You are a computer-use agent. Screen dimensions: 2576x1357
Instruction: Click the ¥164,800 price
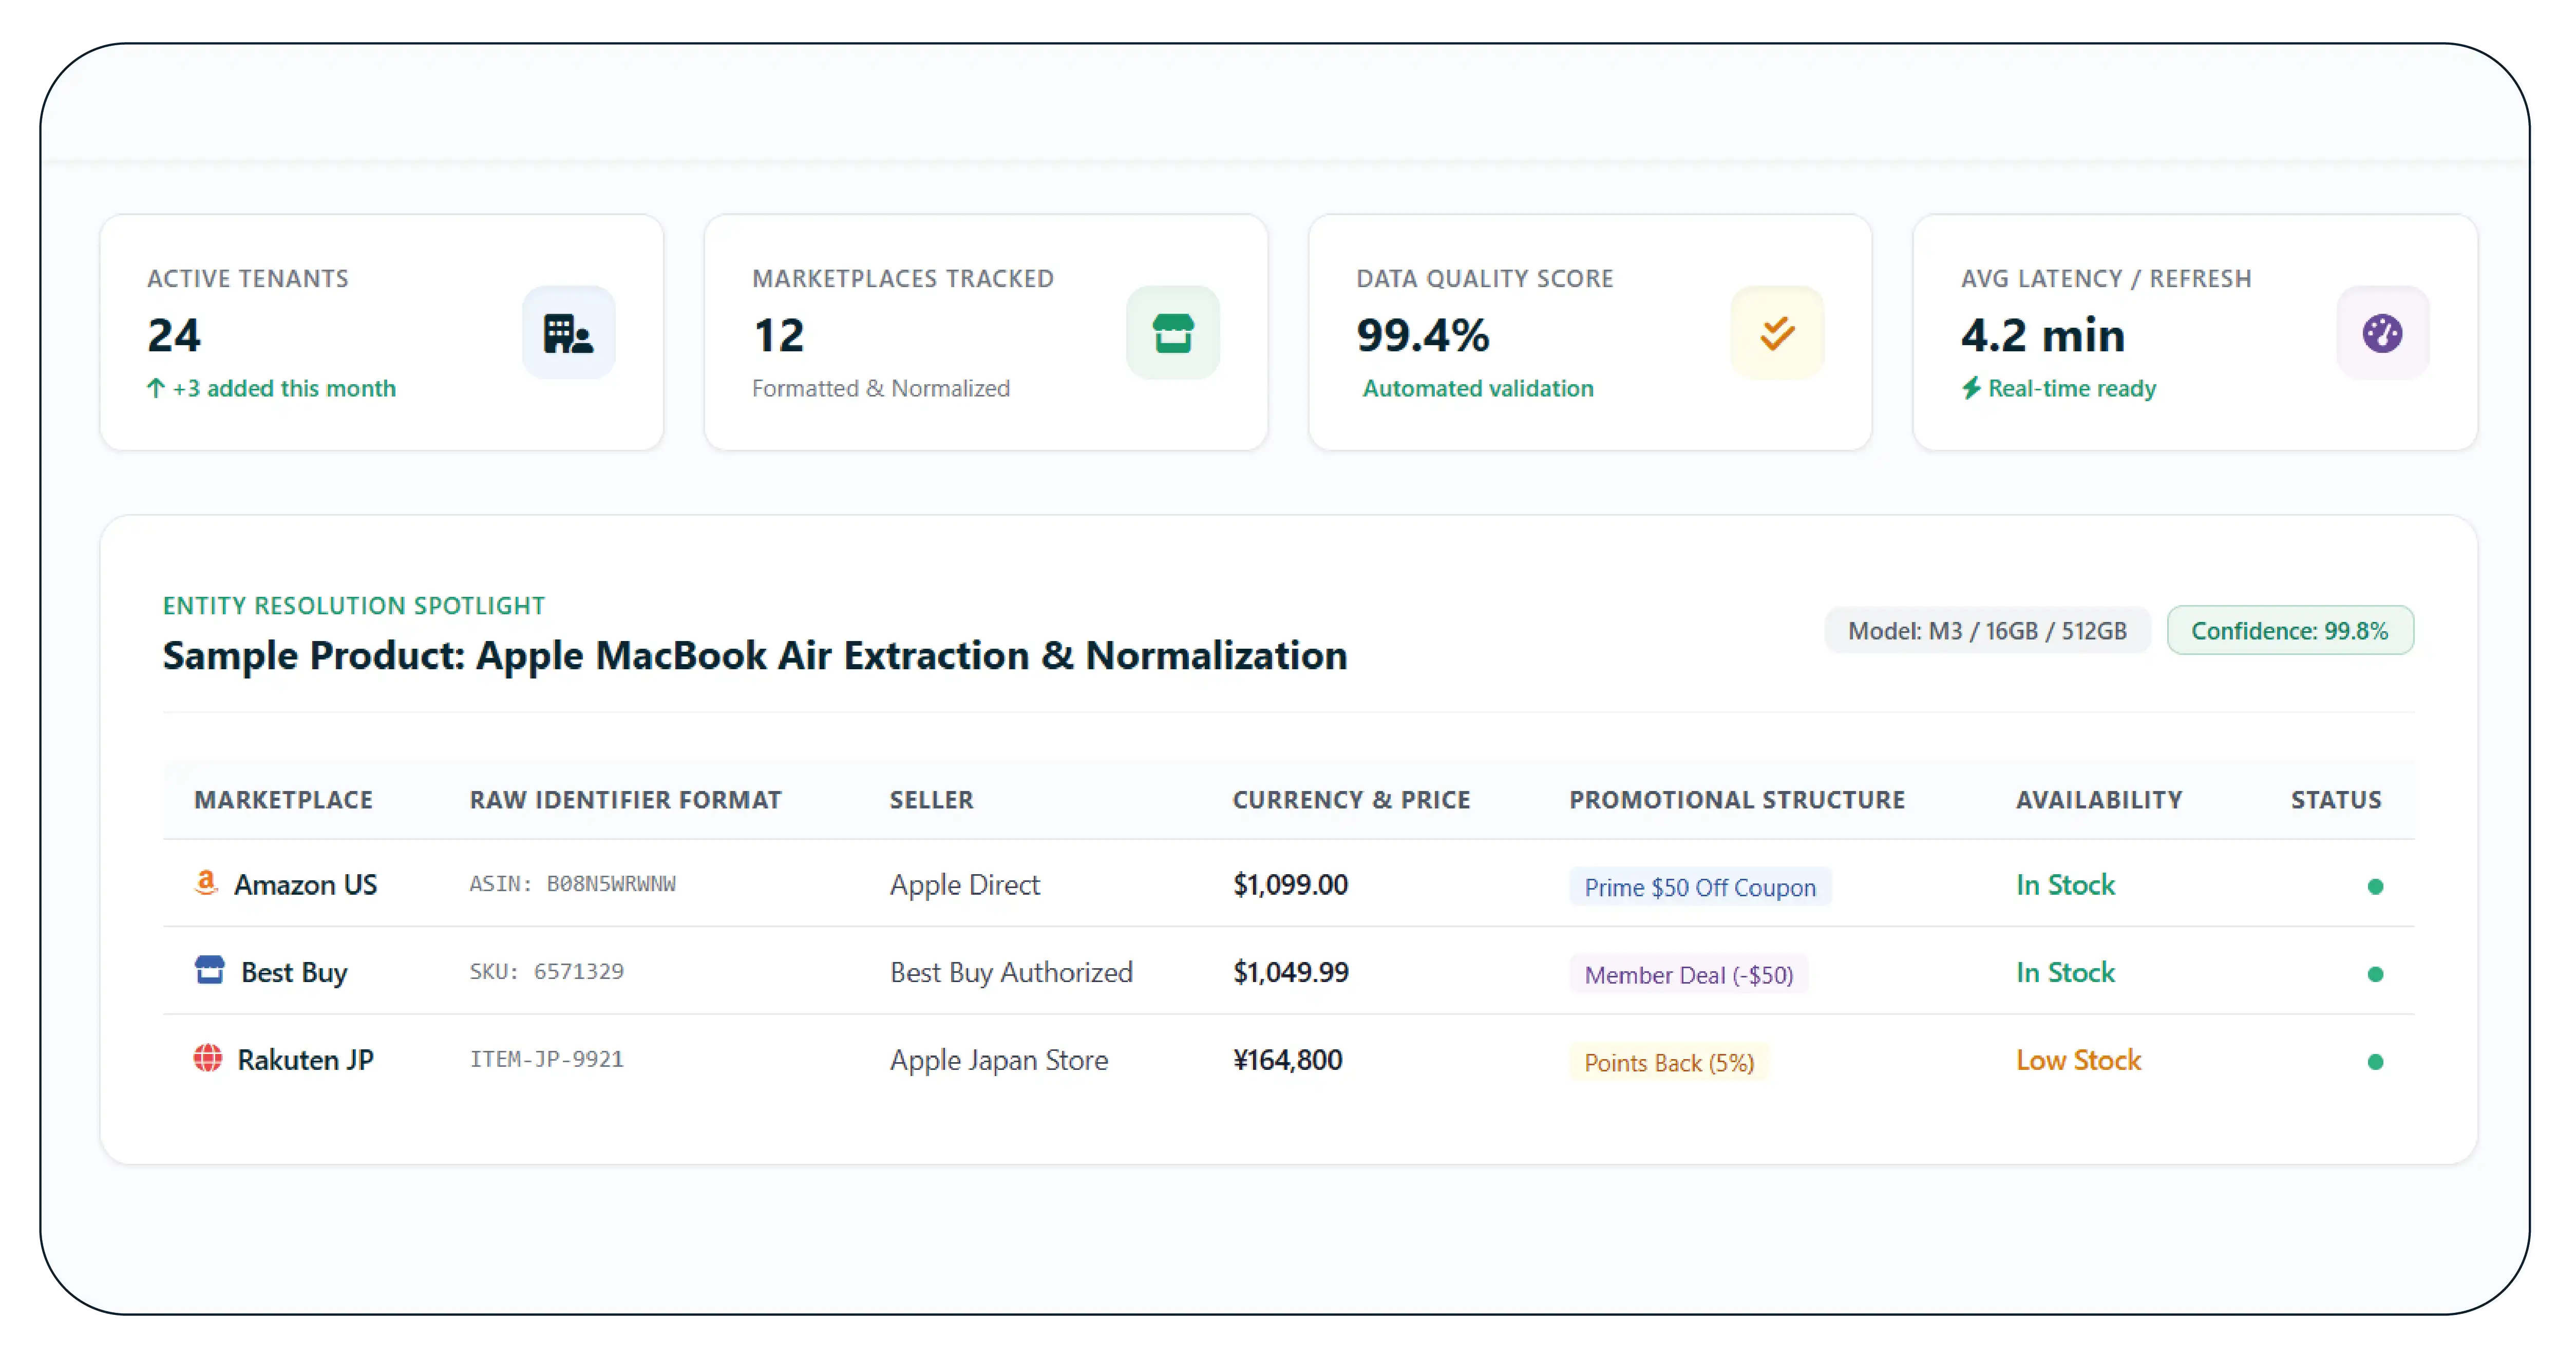point(1288,1060)
